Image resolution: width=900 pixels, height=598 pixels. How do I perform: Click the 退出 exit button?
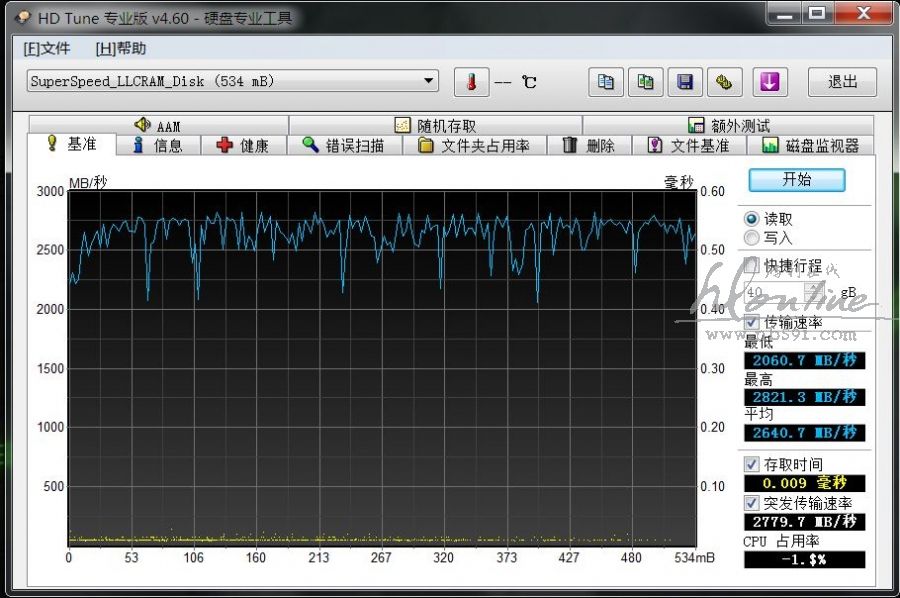point(842,82)
